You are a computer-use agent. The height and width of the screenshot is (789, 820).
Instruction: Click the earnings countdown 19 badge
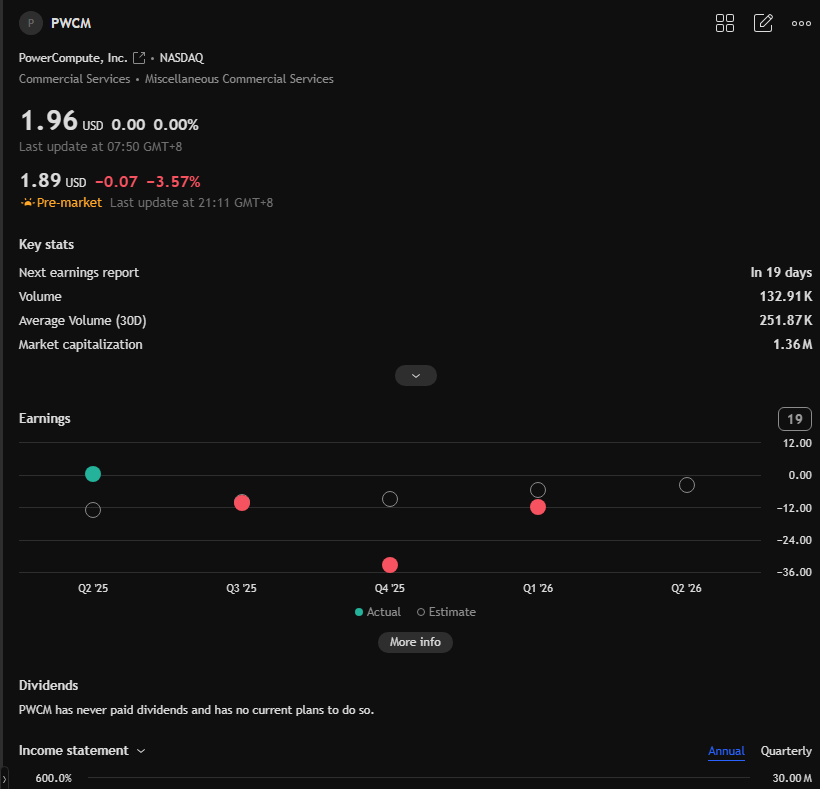point(795,419)
